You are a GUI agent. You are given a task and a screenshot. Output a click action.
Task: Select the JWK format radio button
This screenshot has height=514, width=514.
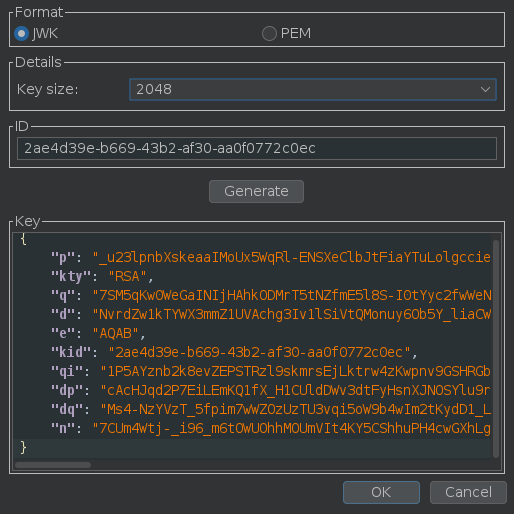tap(22, 34)
